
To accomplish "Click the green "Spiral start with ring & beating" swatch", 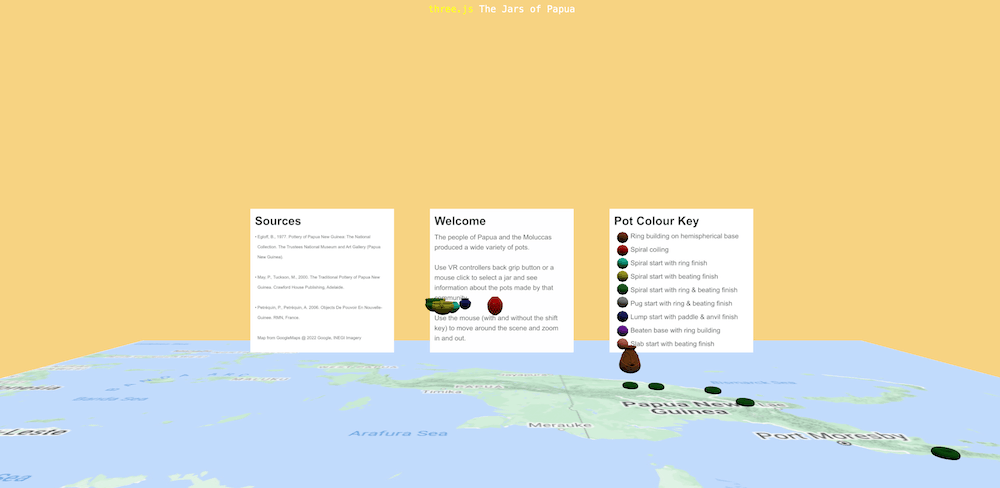I will [622, 290].
